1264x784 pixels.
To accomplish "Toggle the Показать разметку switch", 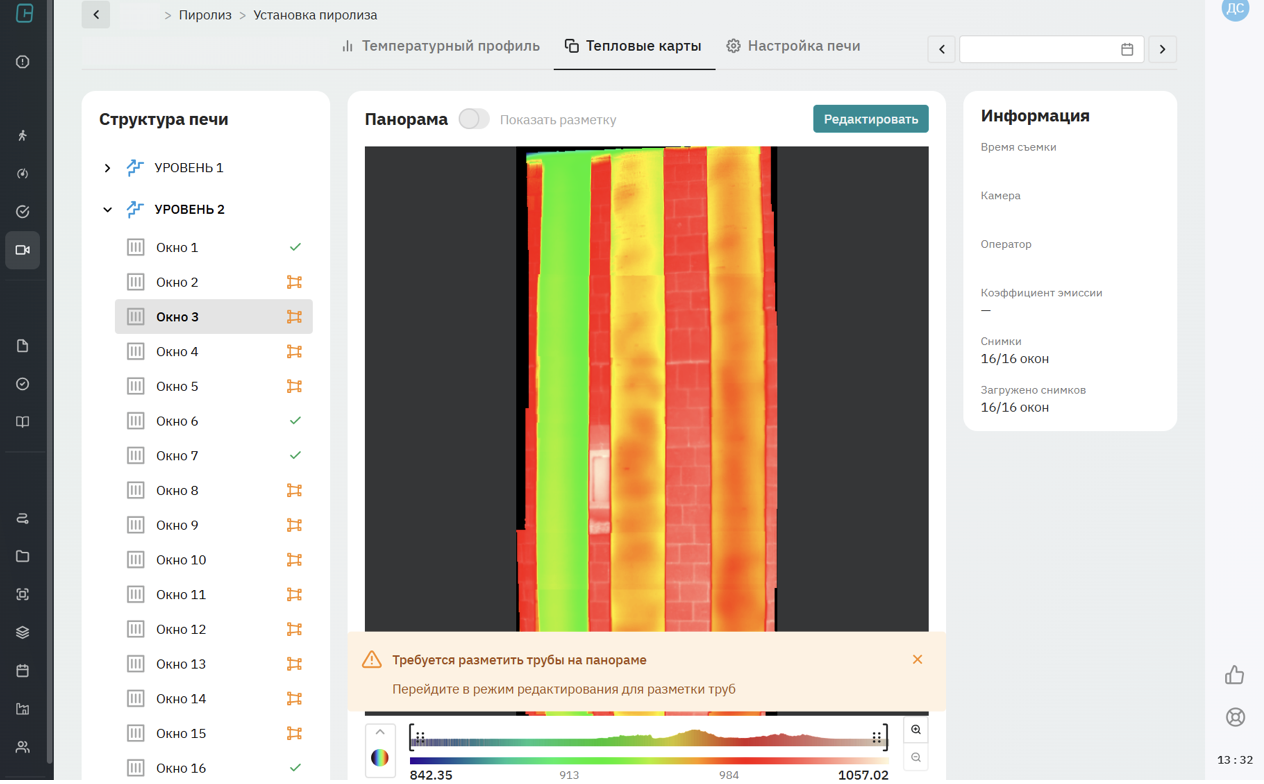I will 473,119.
